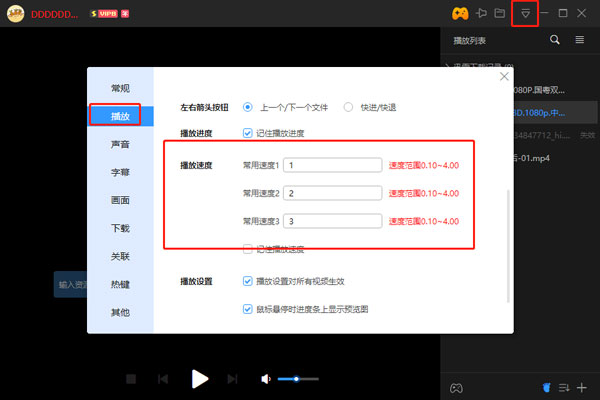Search the playlist with magnifier icon
The height and width of the screenshot is (400, 600).
click(554, 40)
